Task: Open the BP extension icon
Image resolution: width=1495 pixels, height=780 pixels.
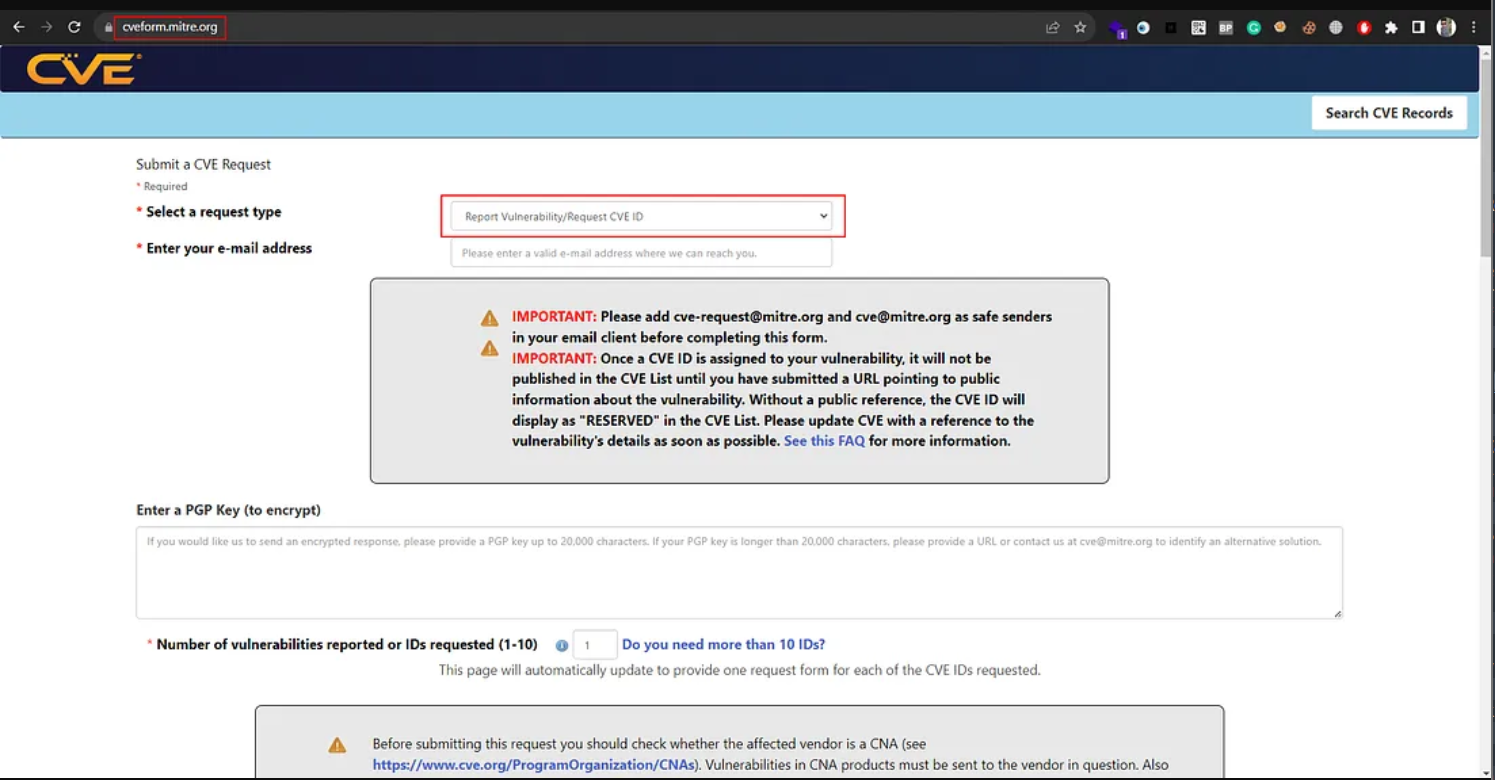Action: click(x=1226, y=28)
